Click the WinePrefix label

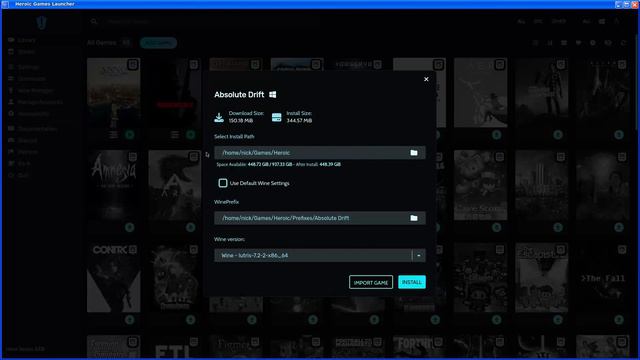point(227,202)
